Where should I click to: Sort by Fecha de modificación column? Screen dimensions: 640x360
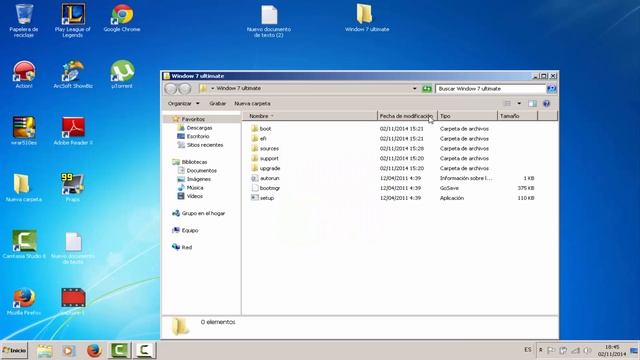coord(407,116)
